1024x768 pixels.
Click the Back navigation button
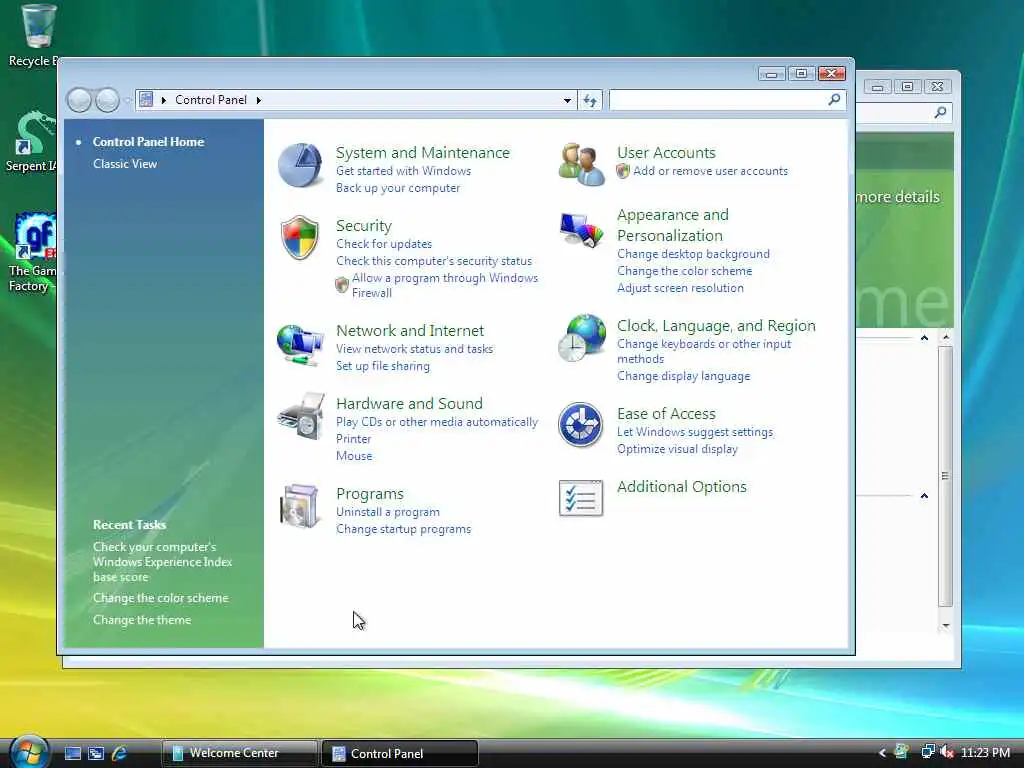point(80,100)
